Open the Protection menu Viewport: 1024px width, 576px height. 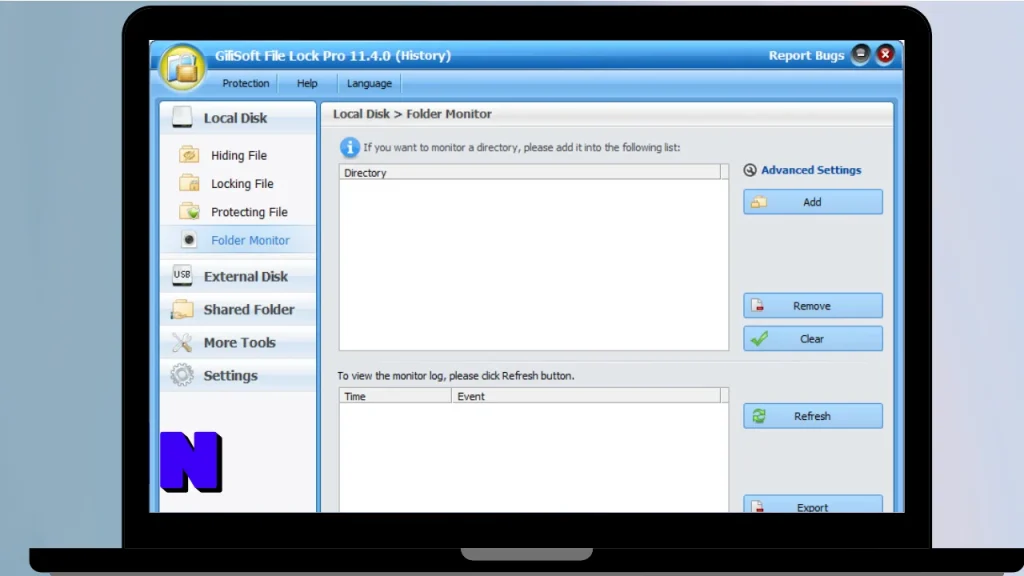coord(246,83)
